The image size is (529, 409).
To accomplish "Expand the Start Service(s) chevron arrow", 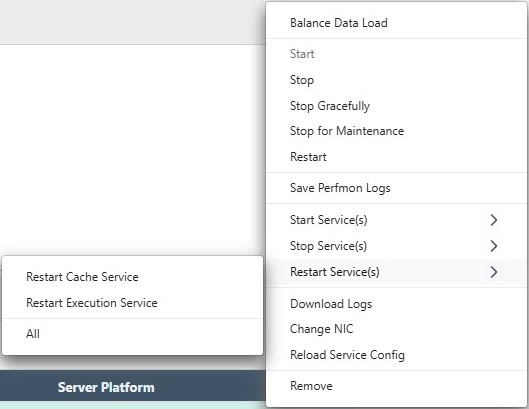I will (494, 220).
